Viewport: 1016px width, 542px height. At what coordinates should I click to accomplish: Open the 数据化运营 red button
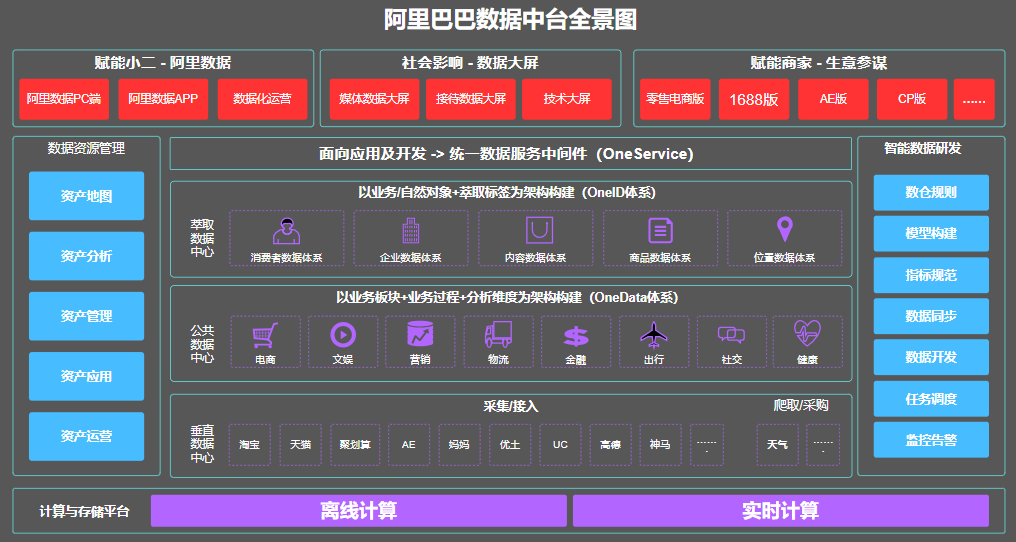click(x=262, y=99)
